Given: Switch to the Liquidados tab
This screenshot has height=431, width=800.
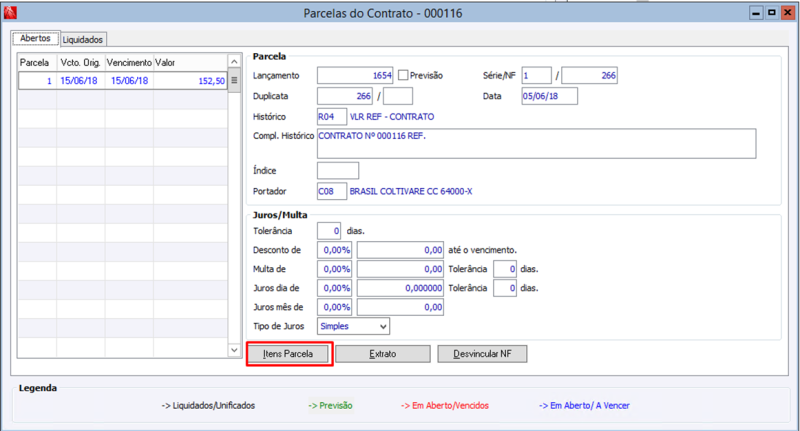Looking at the screenshot, I should click(x=83, y=39).
